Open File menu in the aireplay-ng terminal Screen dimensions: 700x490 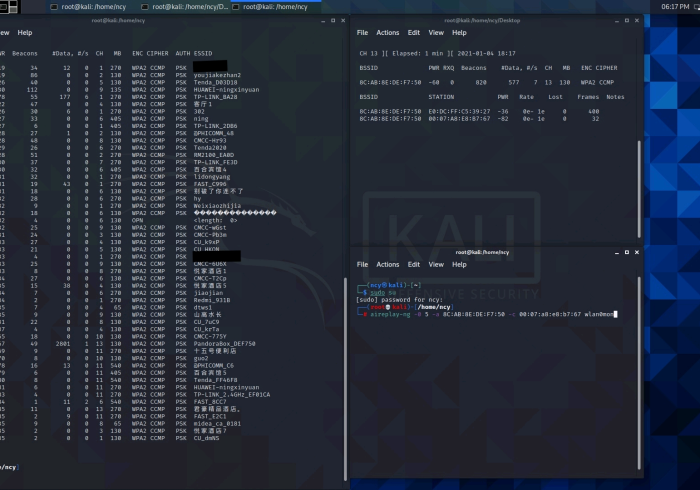tap(363, 265)
